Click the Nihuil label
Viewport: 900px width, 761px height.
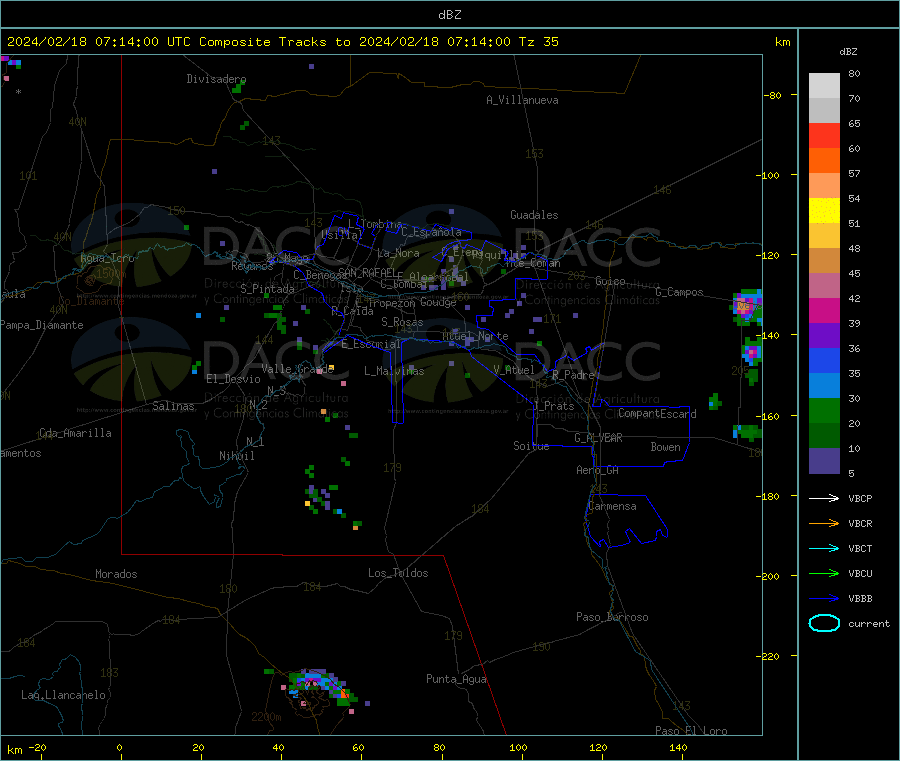236,456
